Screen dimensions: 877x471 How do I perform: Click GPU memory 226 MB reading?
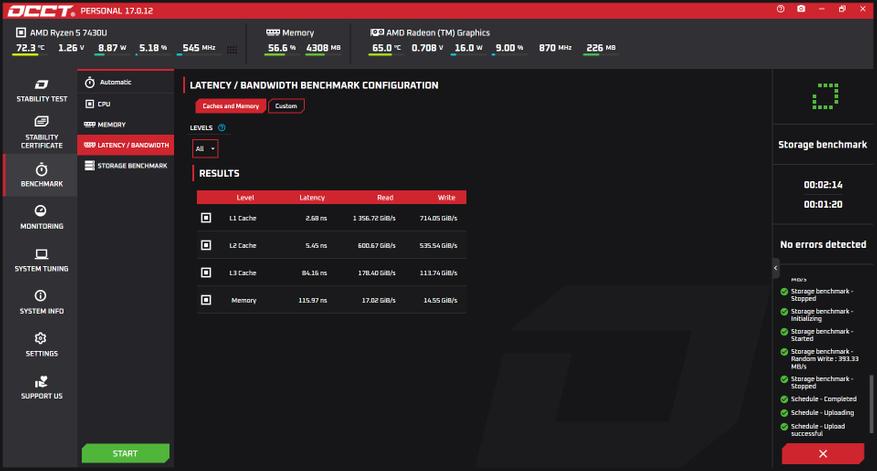pos(600,48)
